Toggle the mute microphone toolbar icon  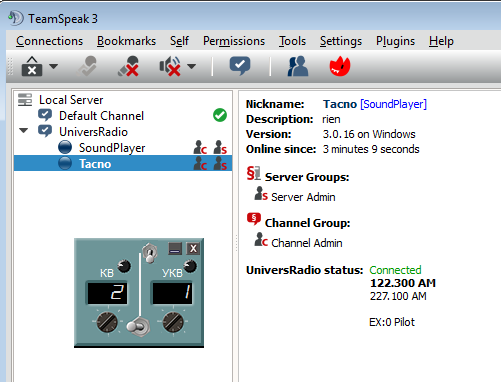tap(128, 66)
